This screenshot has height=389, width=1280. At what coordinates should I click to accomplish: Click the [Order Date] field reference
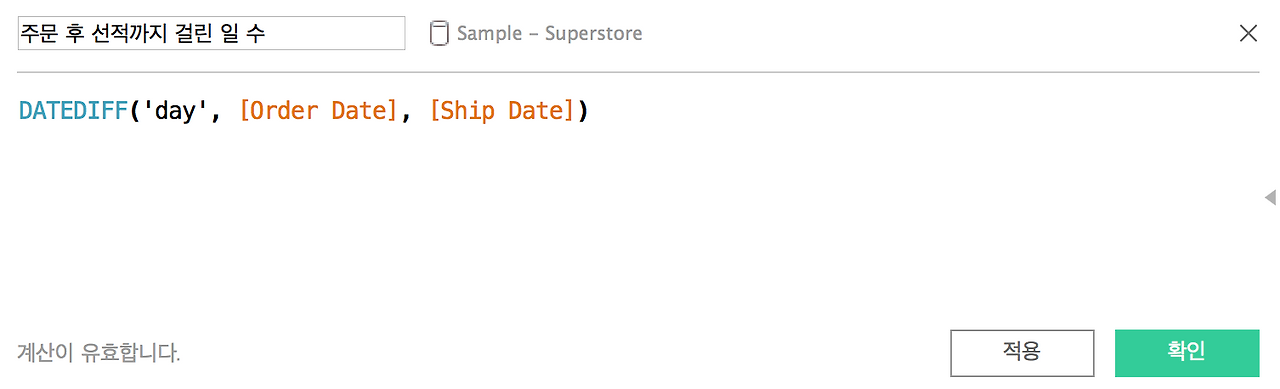click(319, 111)
